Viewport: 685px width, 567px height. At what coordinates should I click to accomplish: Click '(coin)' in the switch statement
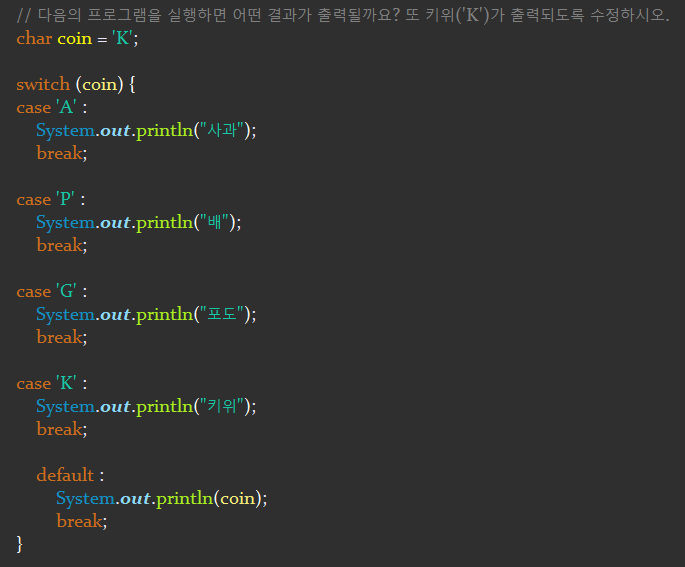click(x=100, y=84)
